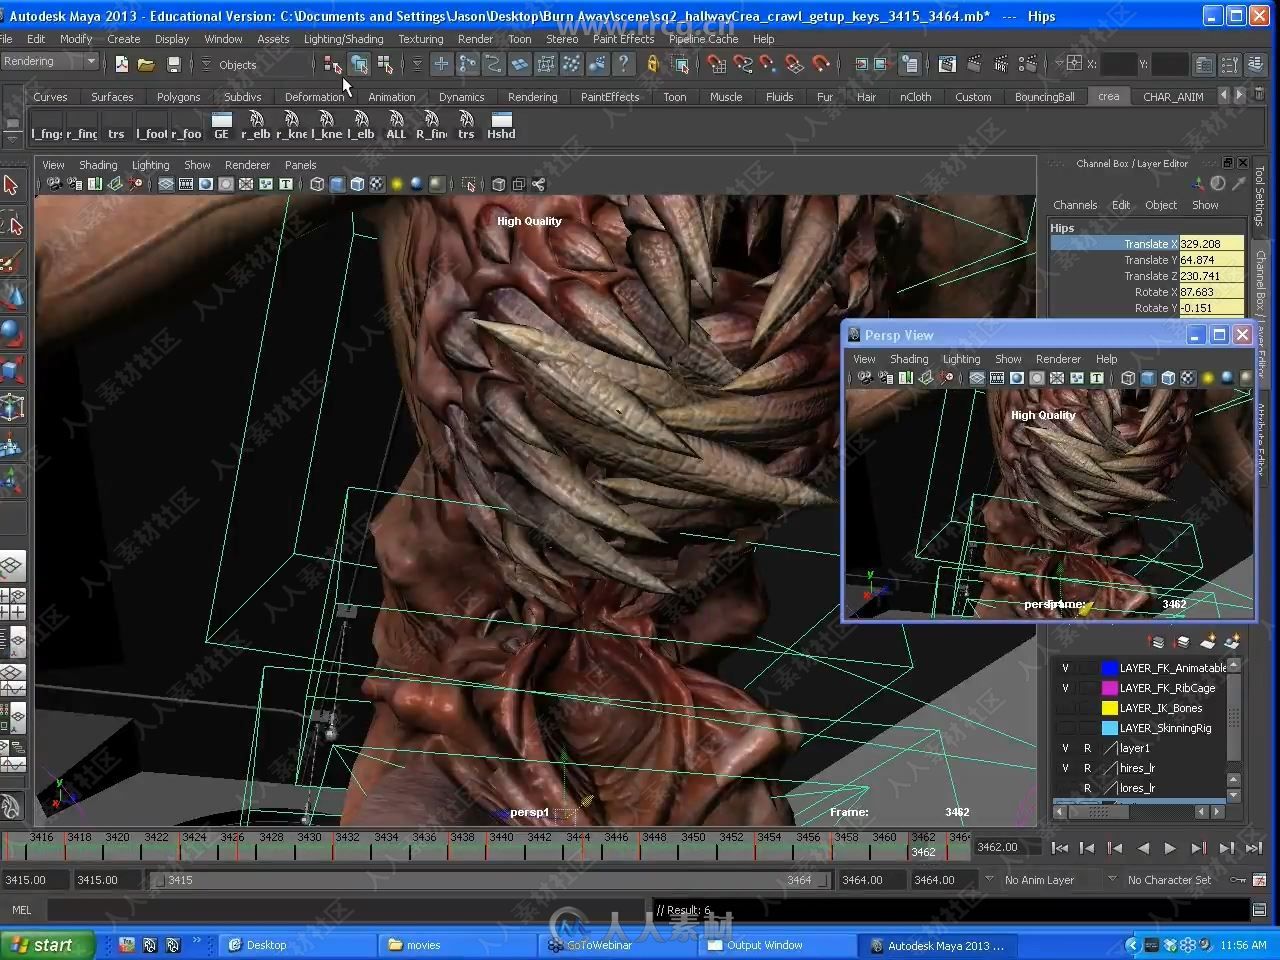Click the ALL shelf button

pos(396,125)
